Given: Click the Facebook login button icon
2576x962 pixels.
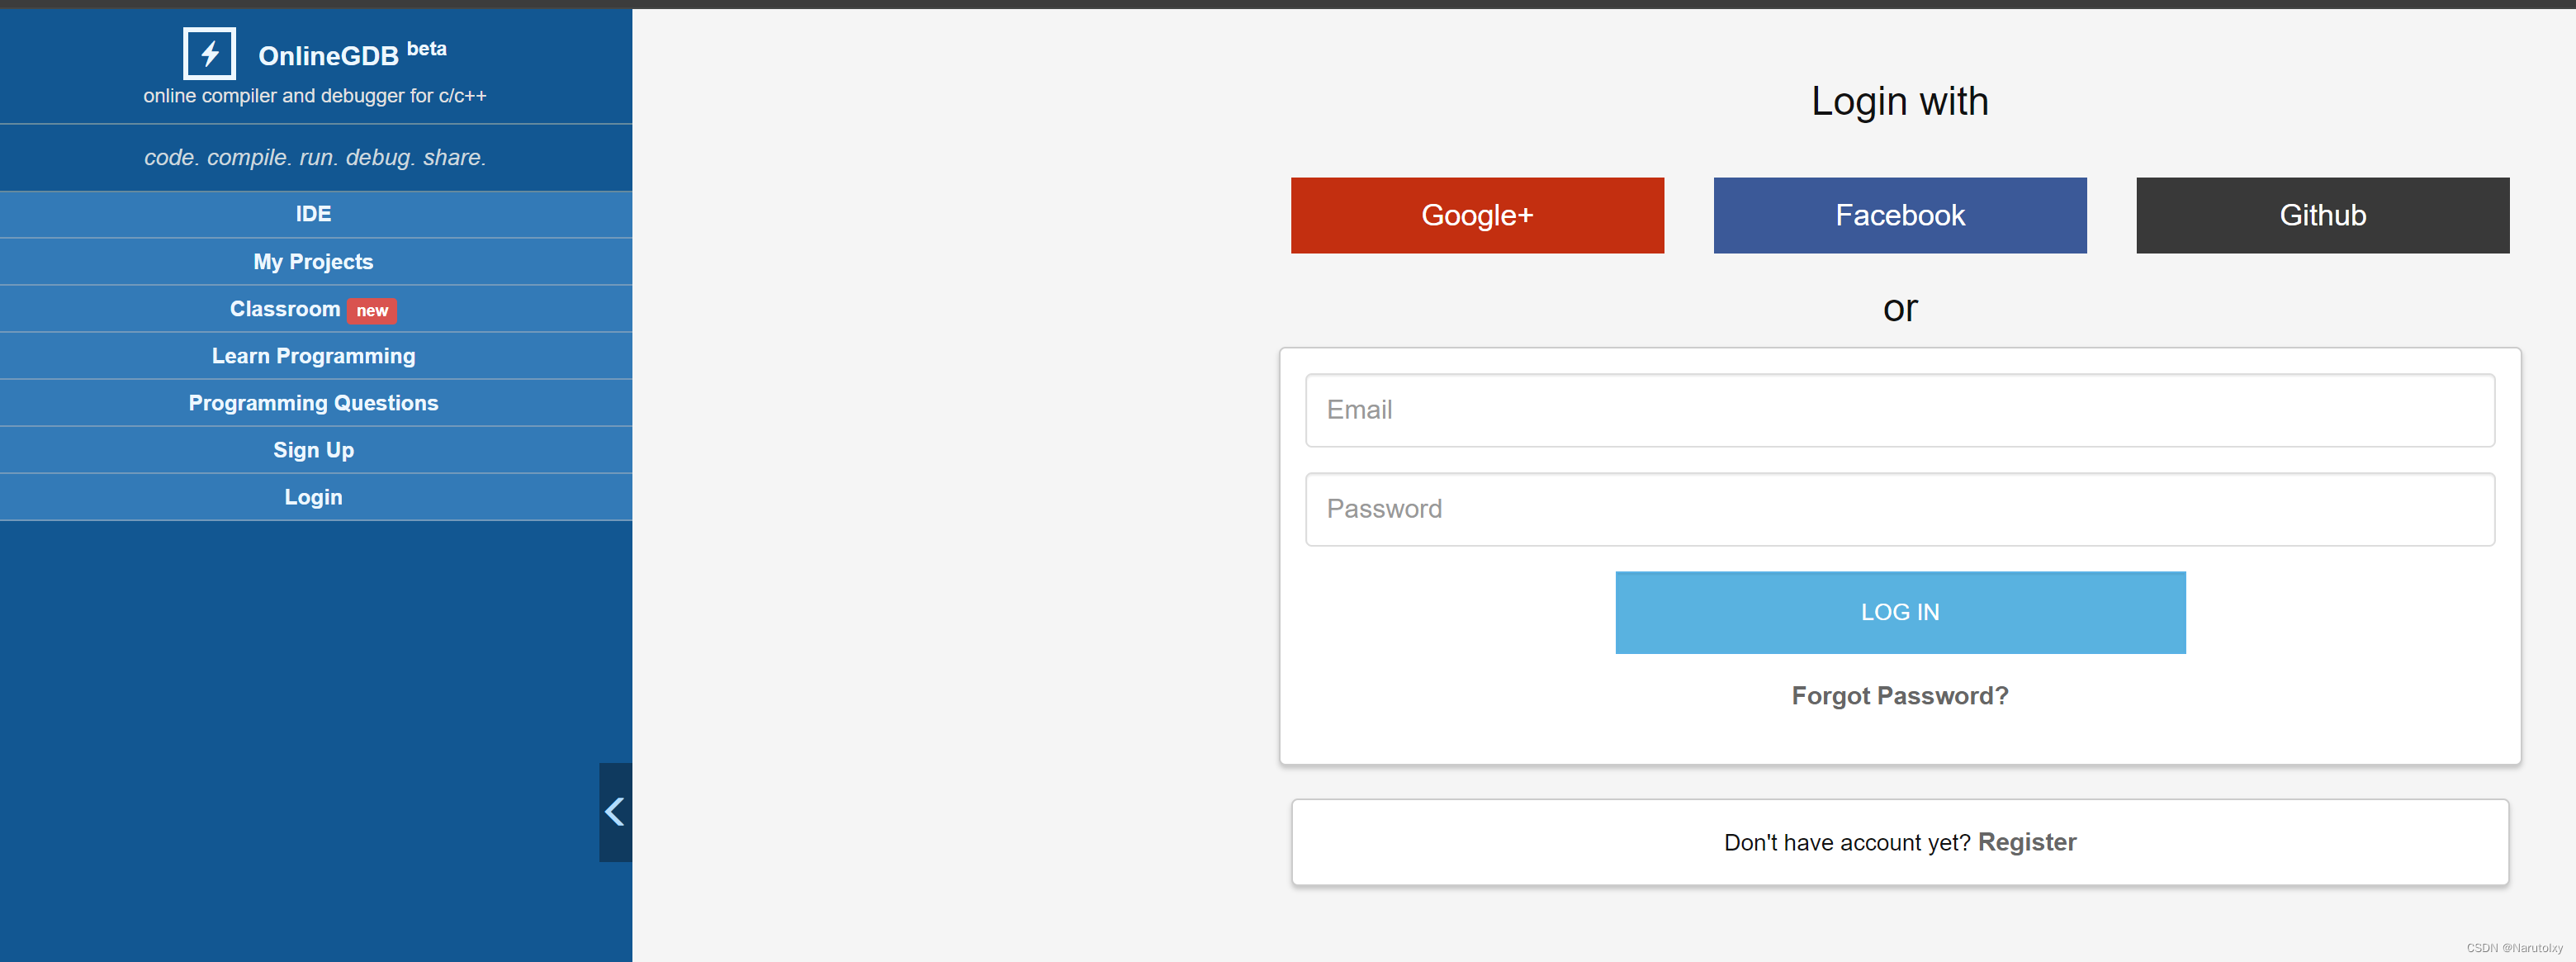Looking at the screenshot, I should coord(1899,214).
